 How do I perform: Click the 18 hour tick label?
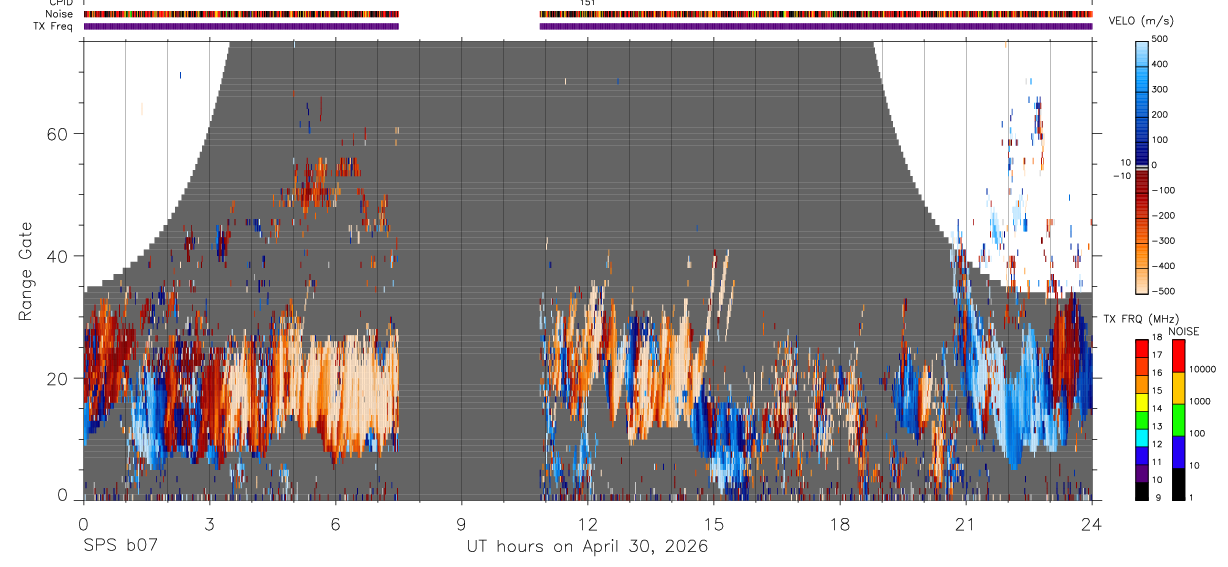tap(840, 524)
